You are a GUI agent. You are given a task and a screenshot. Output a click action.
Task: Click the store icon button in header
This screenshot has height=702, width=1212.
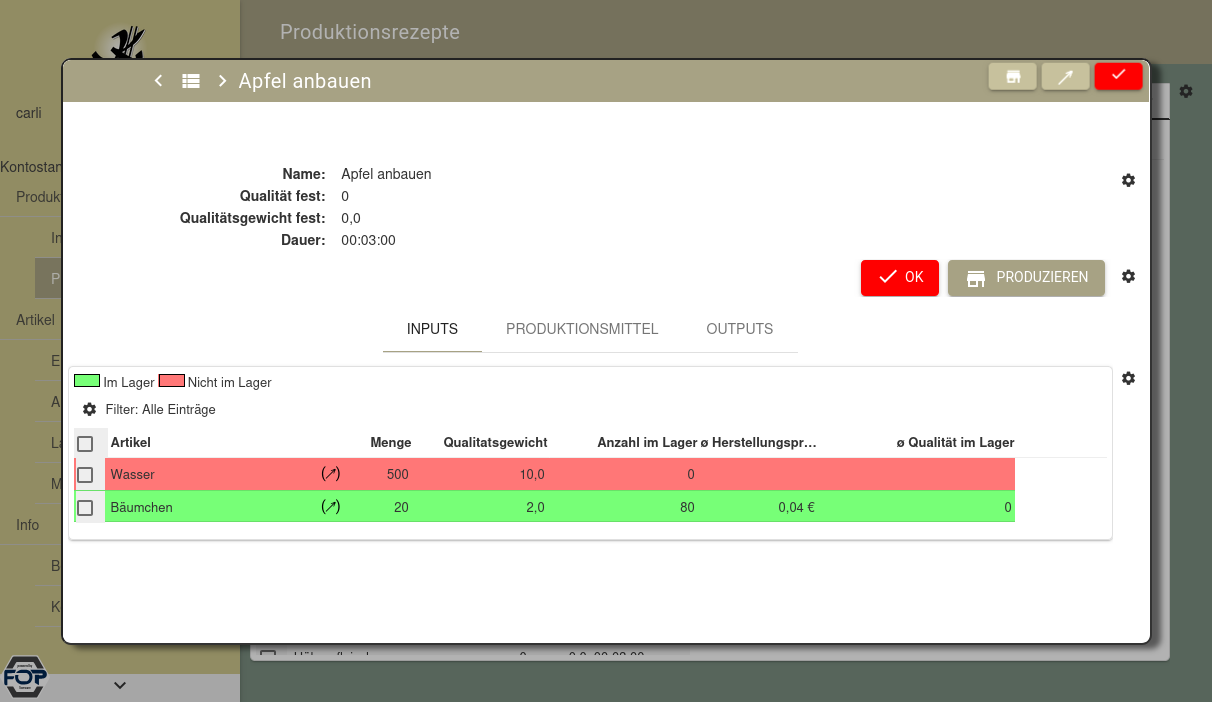click(x=1013, y=77)
